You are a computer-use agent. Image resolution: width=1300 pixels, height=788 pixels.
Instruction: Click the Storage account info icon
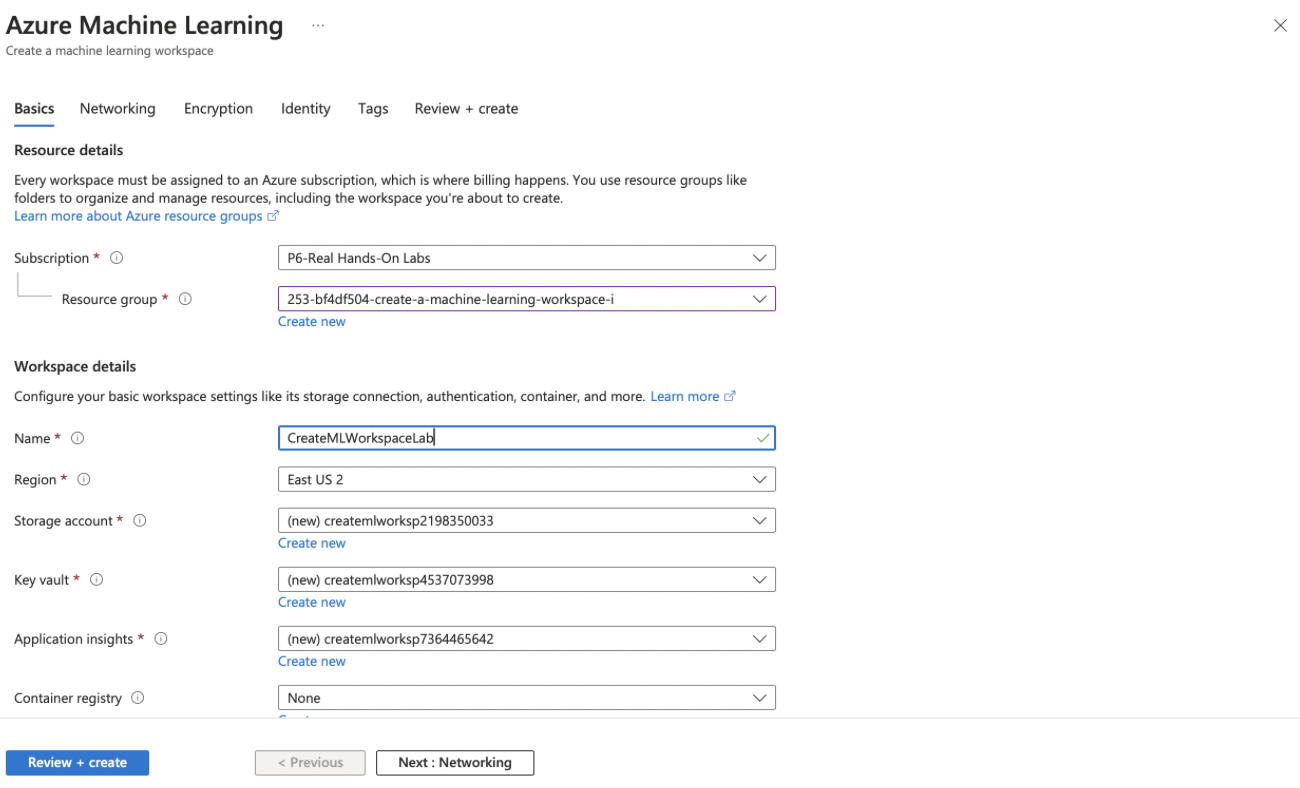[140, 521]
